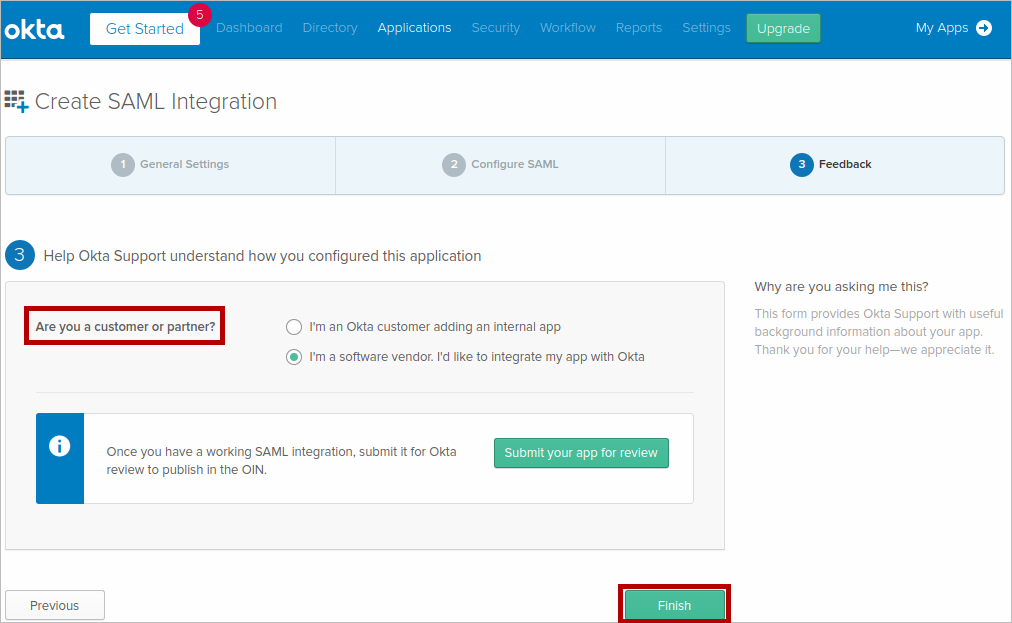Click the Create SAML Integration grid icon
Viewport: 1012px width, 623px height.
click(x=16, y=101)
